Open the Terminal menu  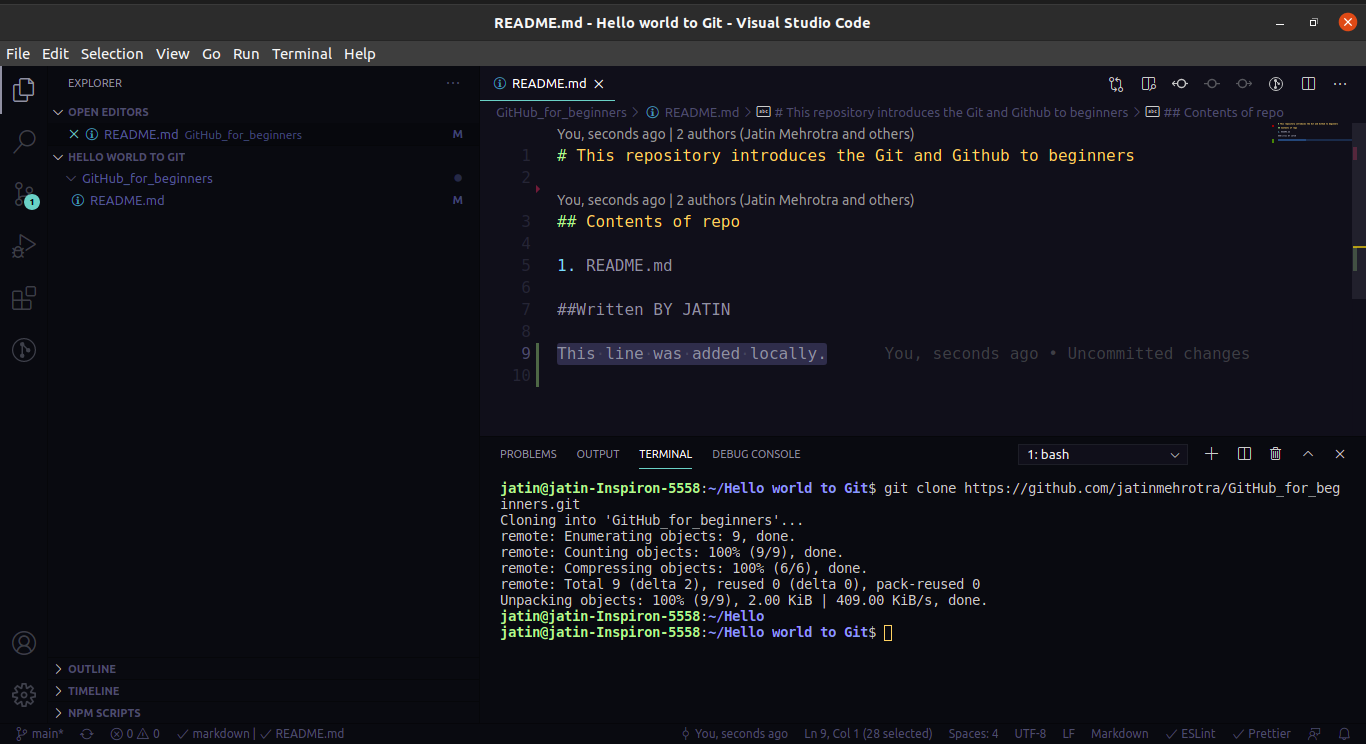(302, 54)
